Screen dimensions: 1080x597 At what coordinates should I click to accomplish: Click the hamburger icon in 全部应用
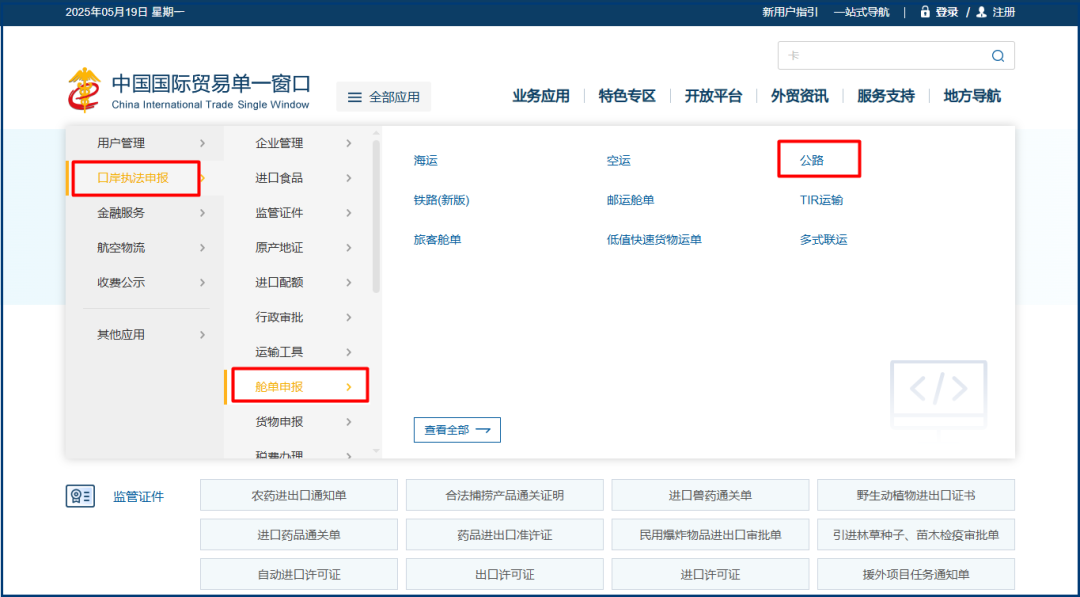click(355, 97)
